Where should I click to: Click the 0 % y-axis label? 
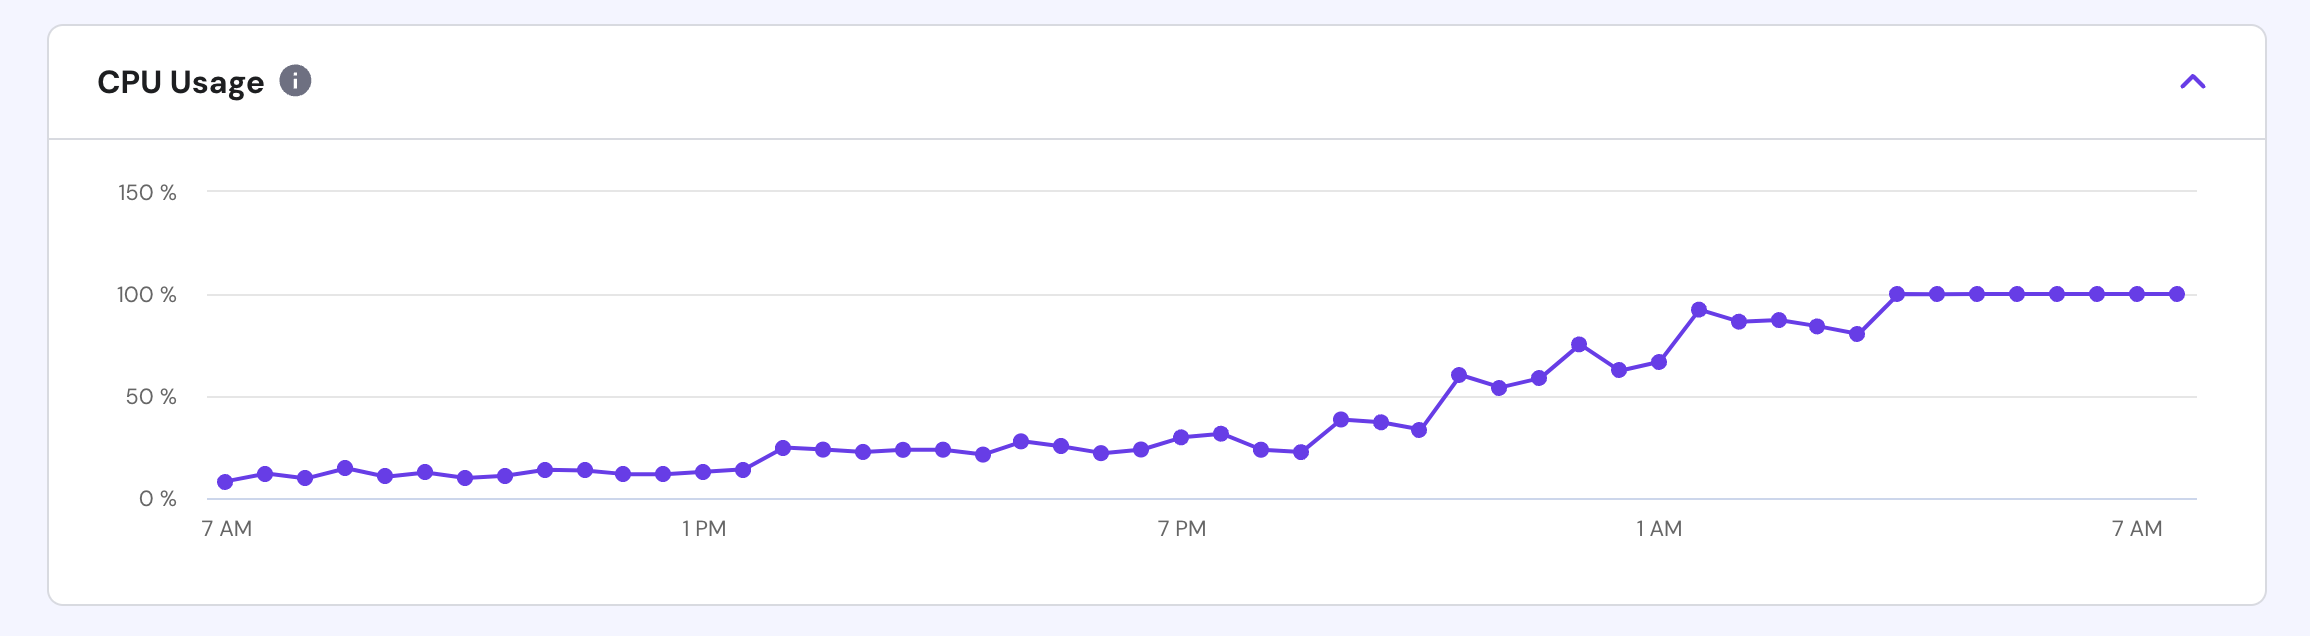click(158, 499)
